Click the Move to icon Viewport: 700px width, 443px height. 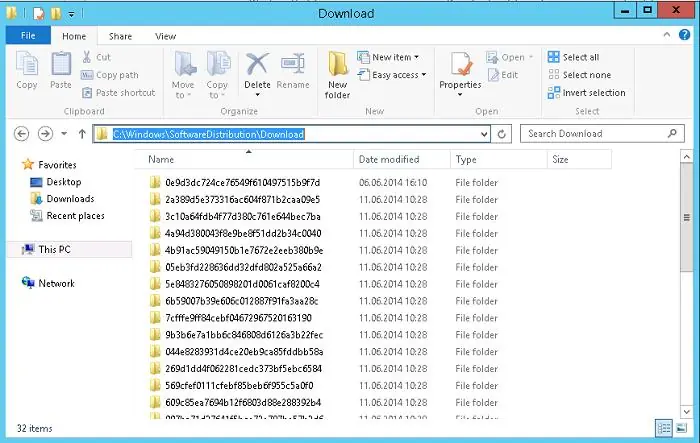[184, 63]
